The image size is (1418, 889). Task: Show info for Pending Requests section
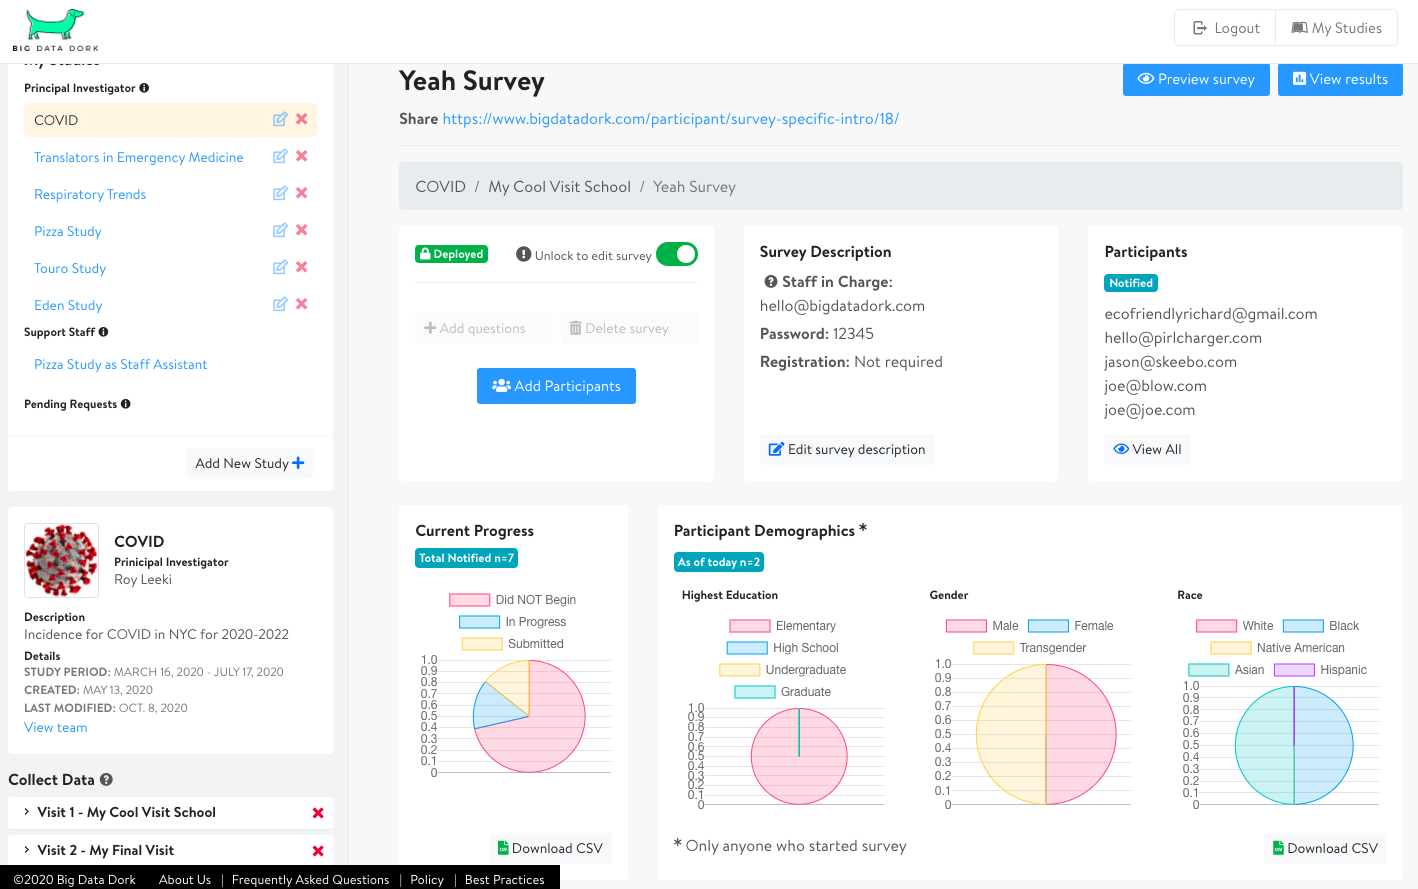click(125, 404)
